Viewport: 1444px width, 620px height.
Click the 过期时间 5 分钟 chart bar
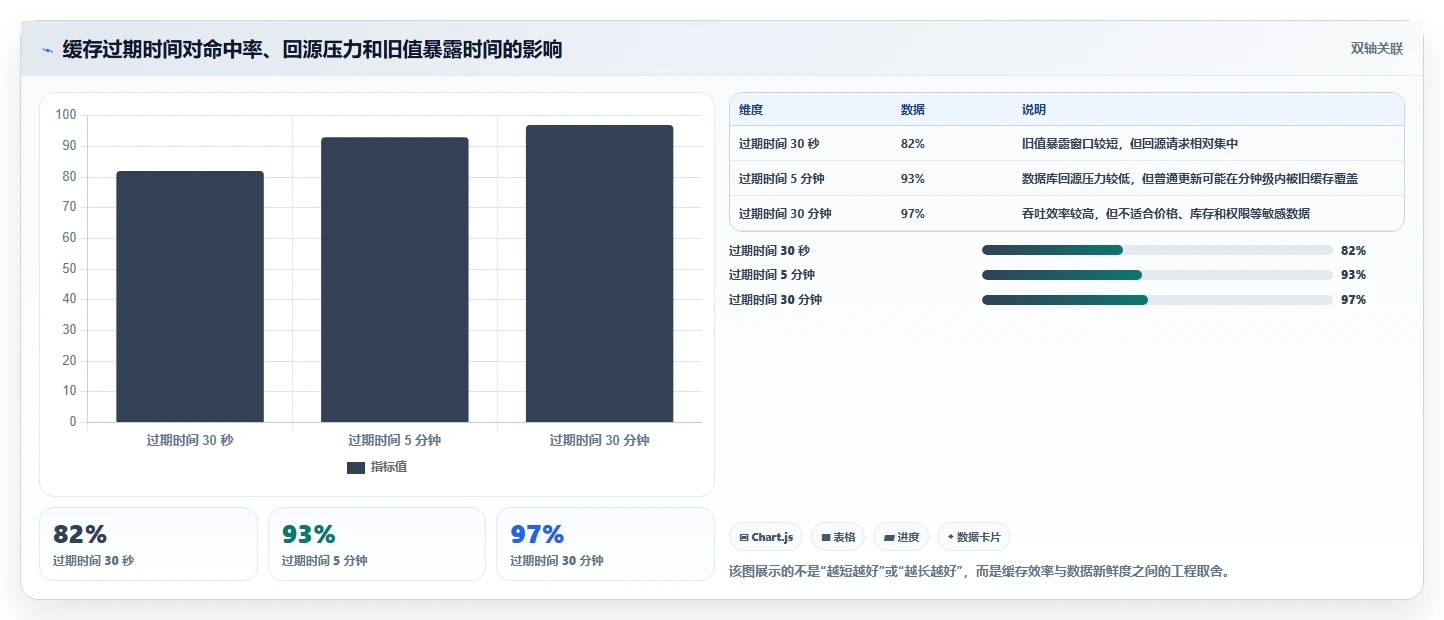395,280
